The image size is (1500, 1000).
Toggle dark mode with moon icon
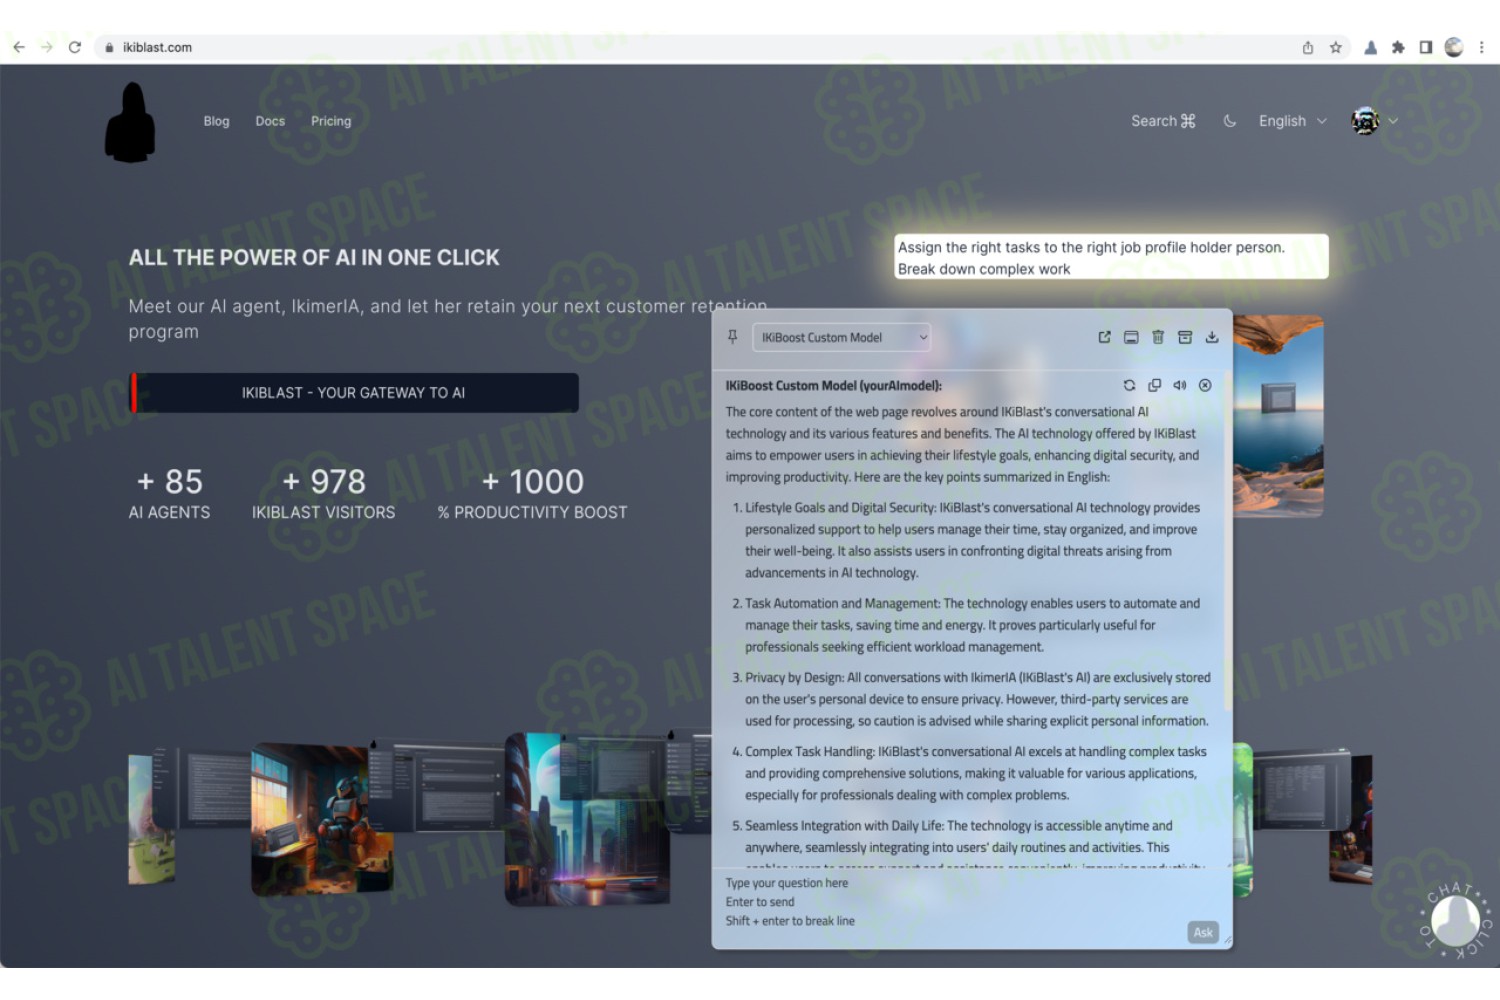tap(1230, 121)
